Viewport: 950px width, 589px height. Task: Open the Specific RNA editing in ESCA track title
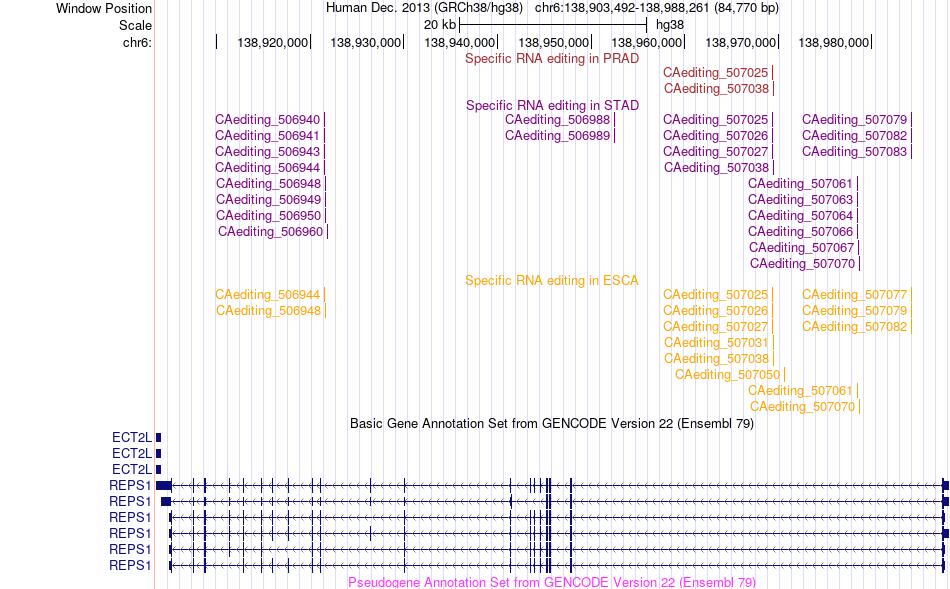[x=551, y=281]
